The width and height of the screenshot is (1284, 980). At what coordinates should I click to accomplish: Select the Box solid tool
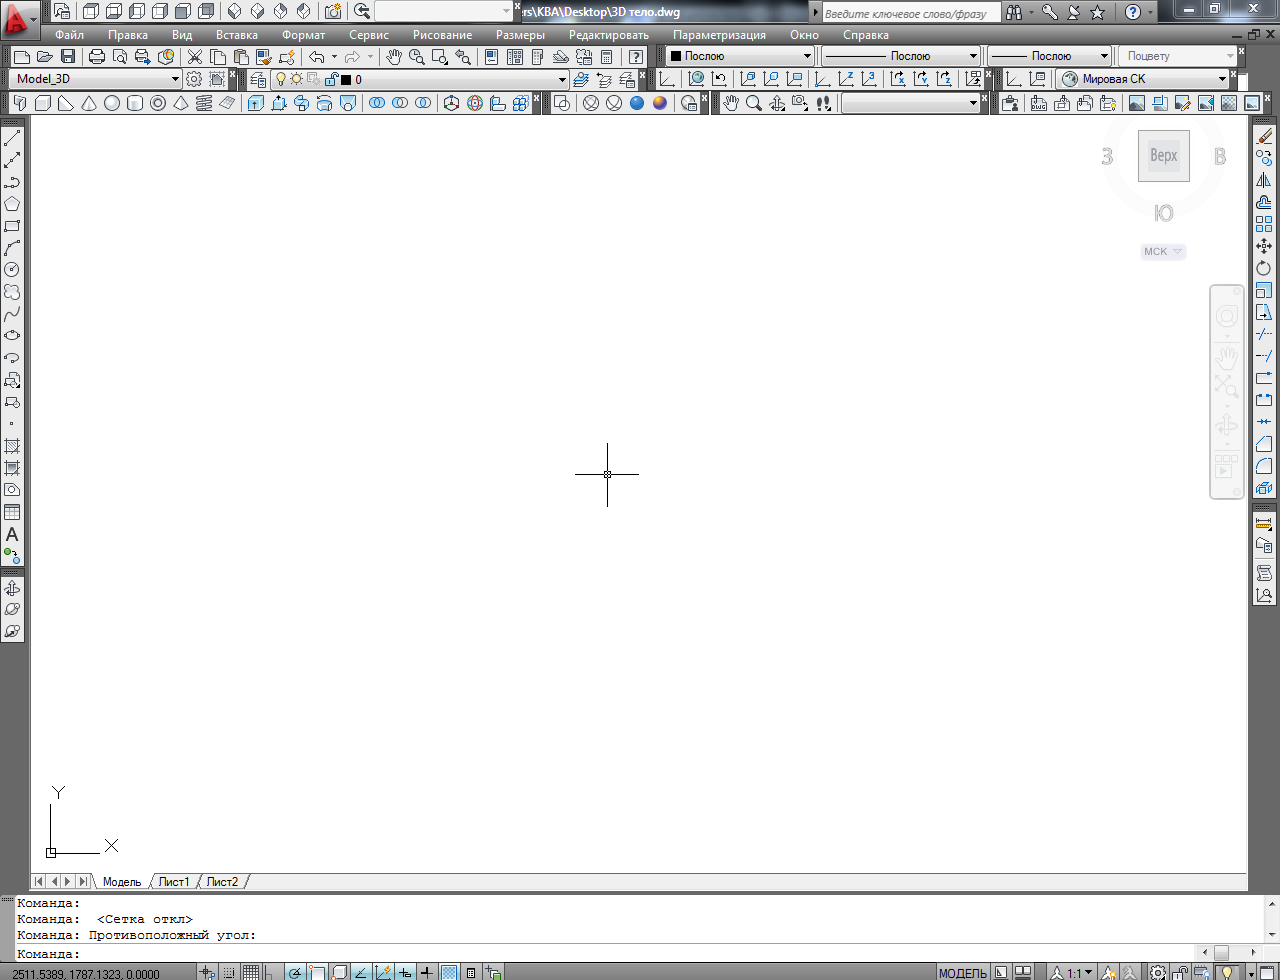[43, 103]
